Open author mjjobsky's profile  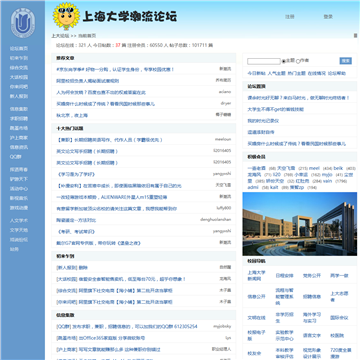(222, 326)
